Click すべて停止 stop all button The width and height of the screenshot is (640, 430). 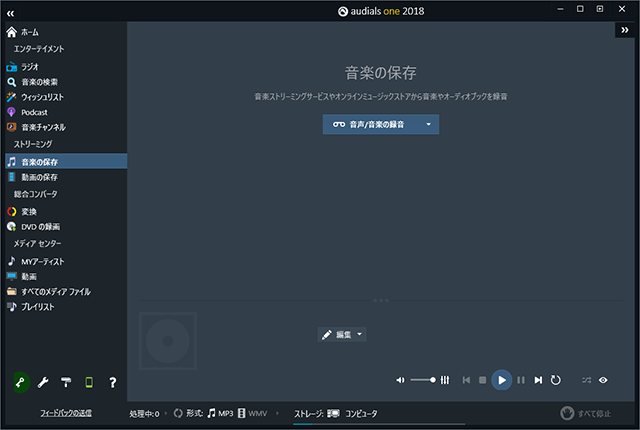(x=586, y=413)
